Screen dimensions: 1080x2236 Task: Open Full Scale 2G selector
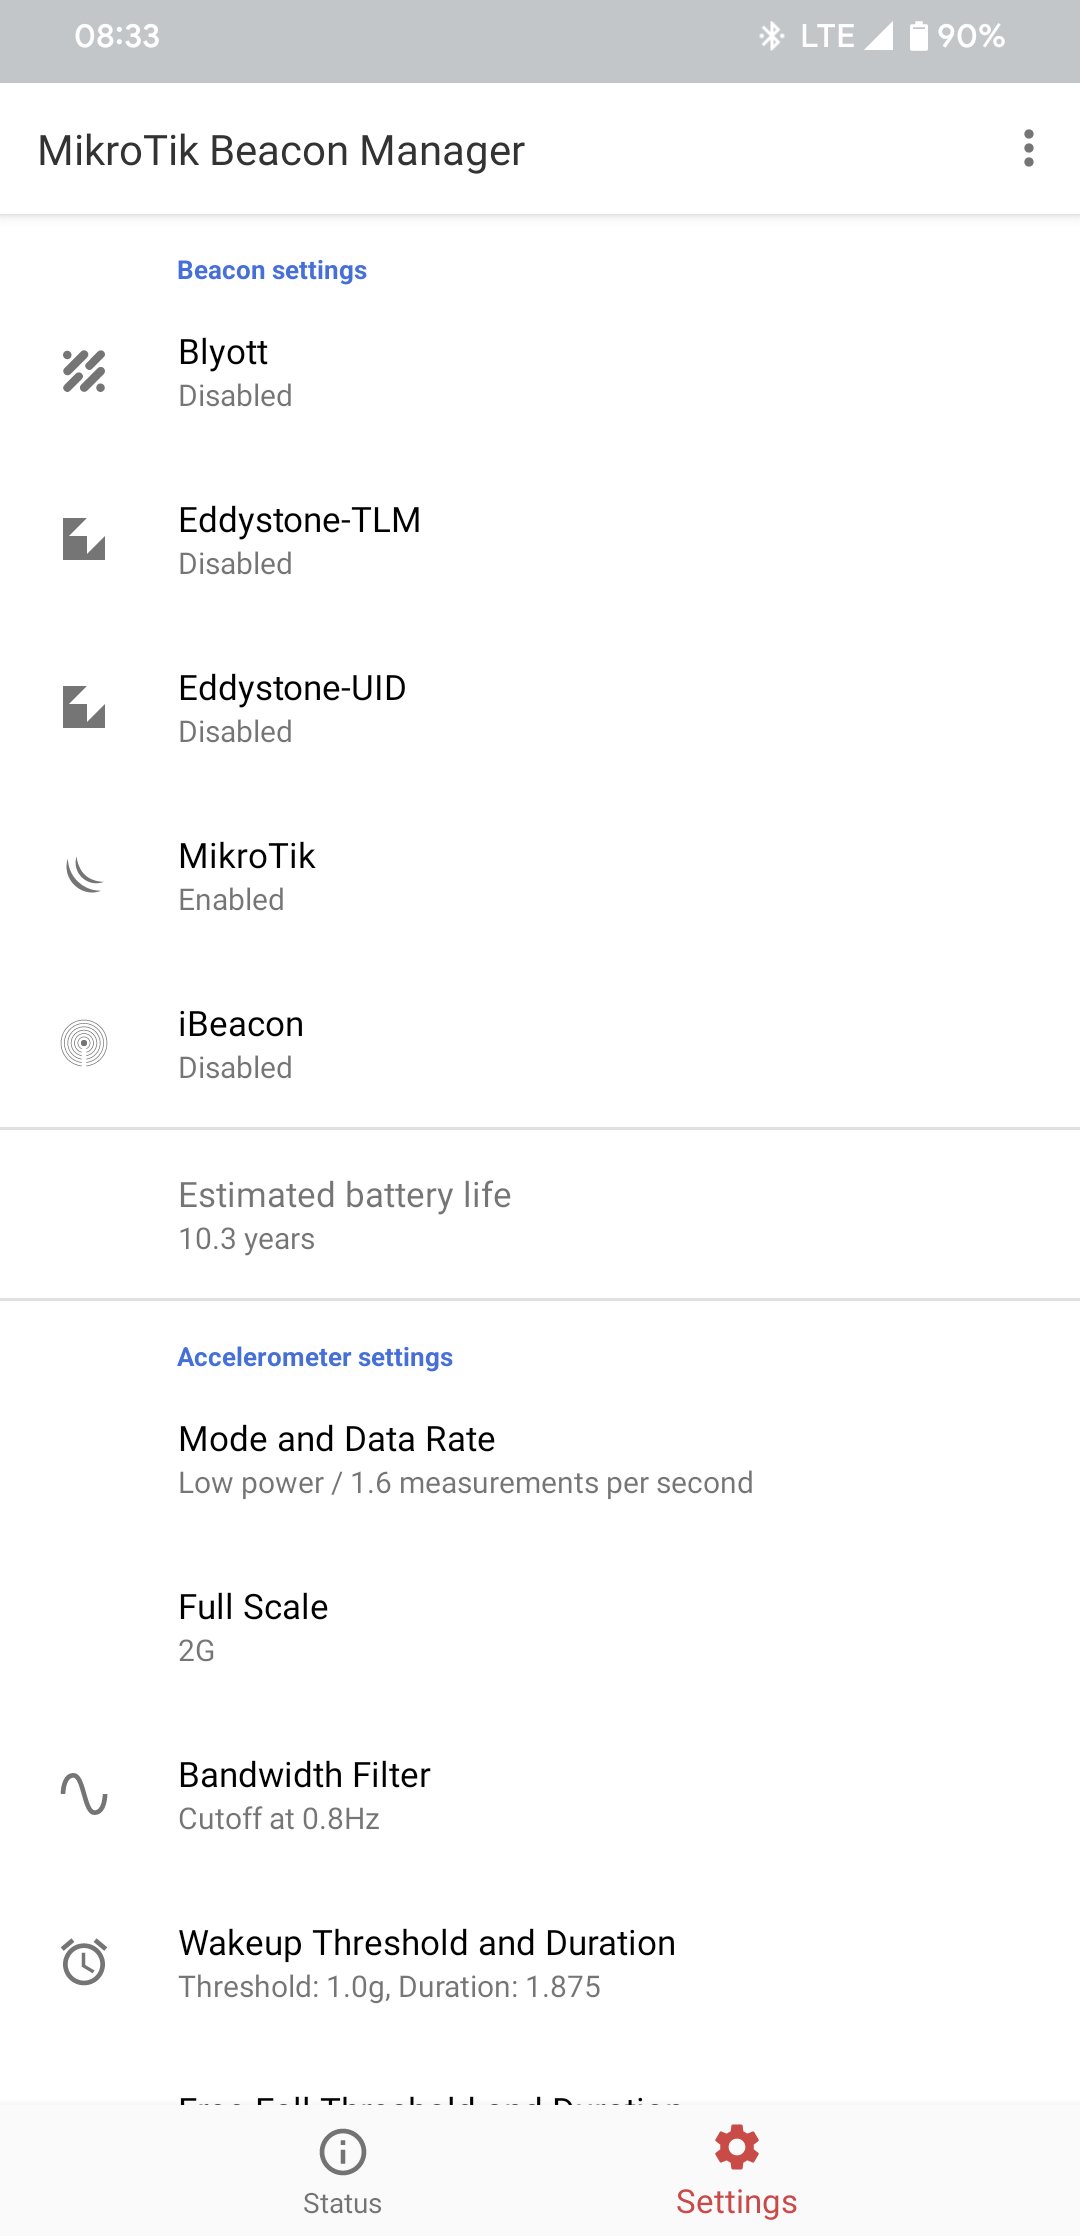tap(540, 1628)
